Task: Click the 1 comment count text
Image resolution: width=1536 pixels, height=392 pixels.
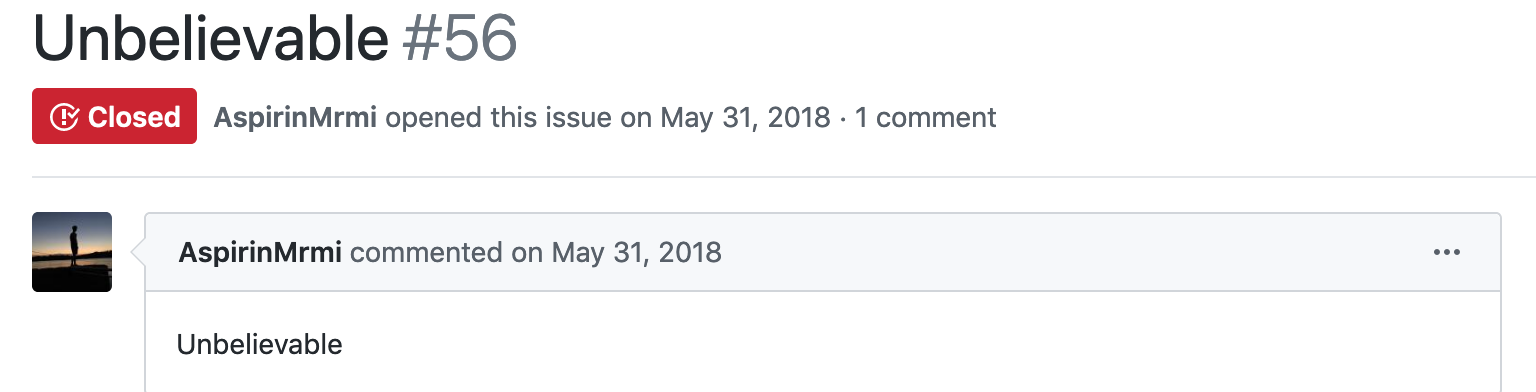Action: point(925,117)
